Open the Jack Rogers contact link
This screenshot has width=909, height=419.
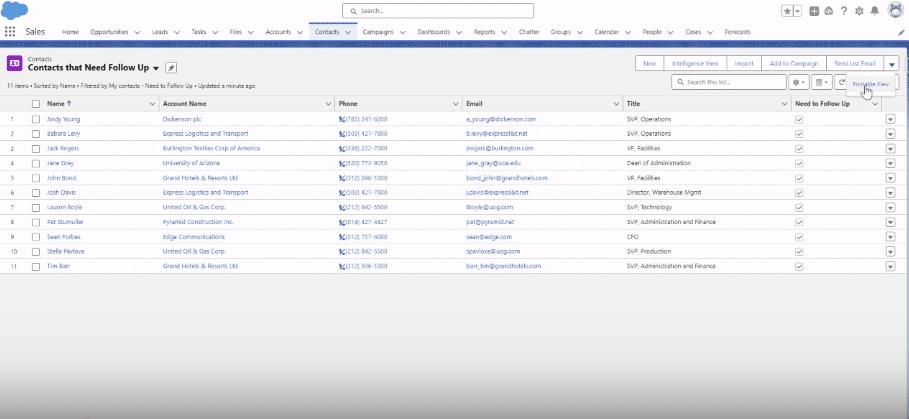click(63, 148)
